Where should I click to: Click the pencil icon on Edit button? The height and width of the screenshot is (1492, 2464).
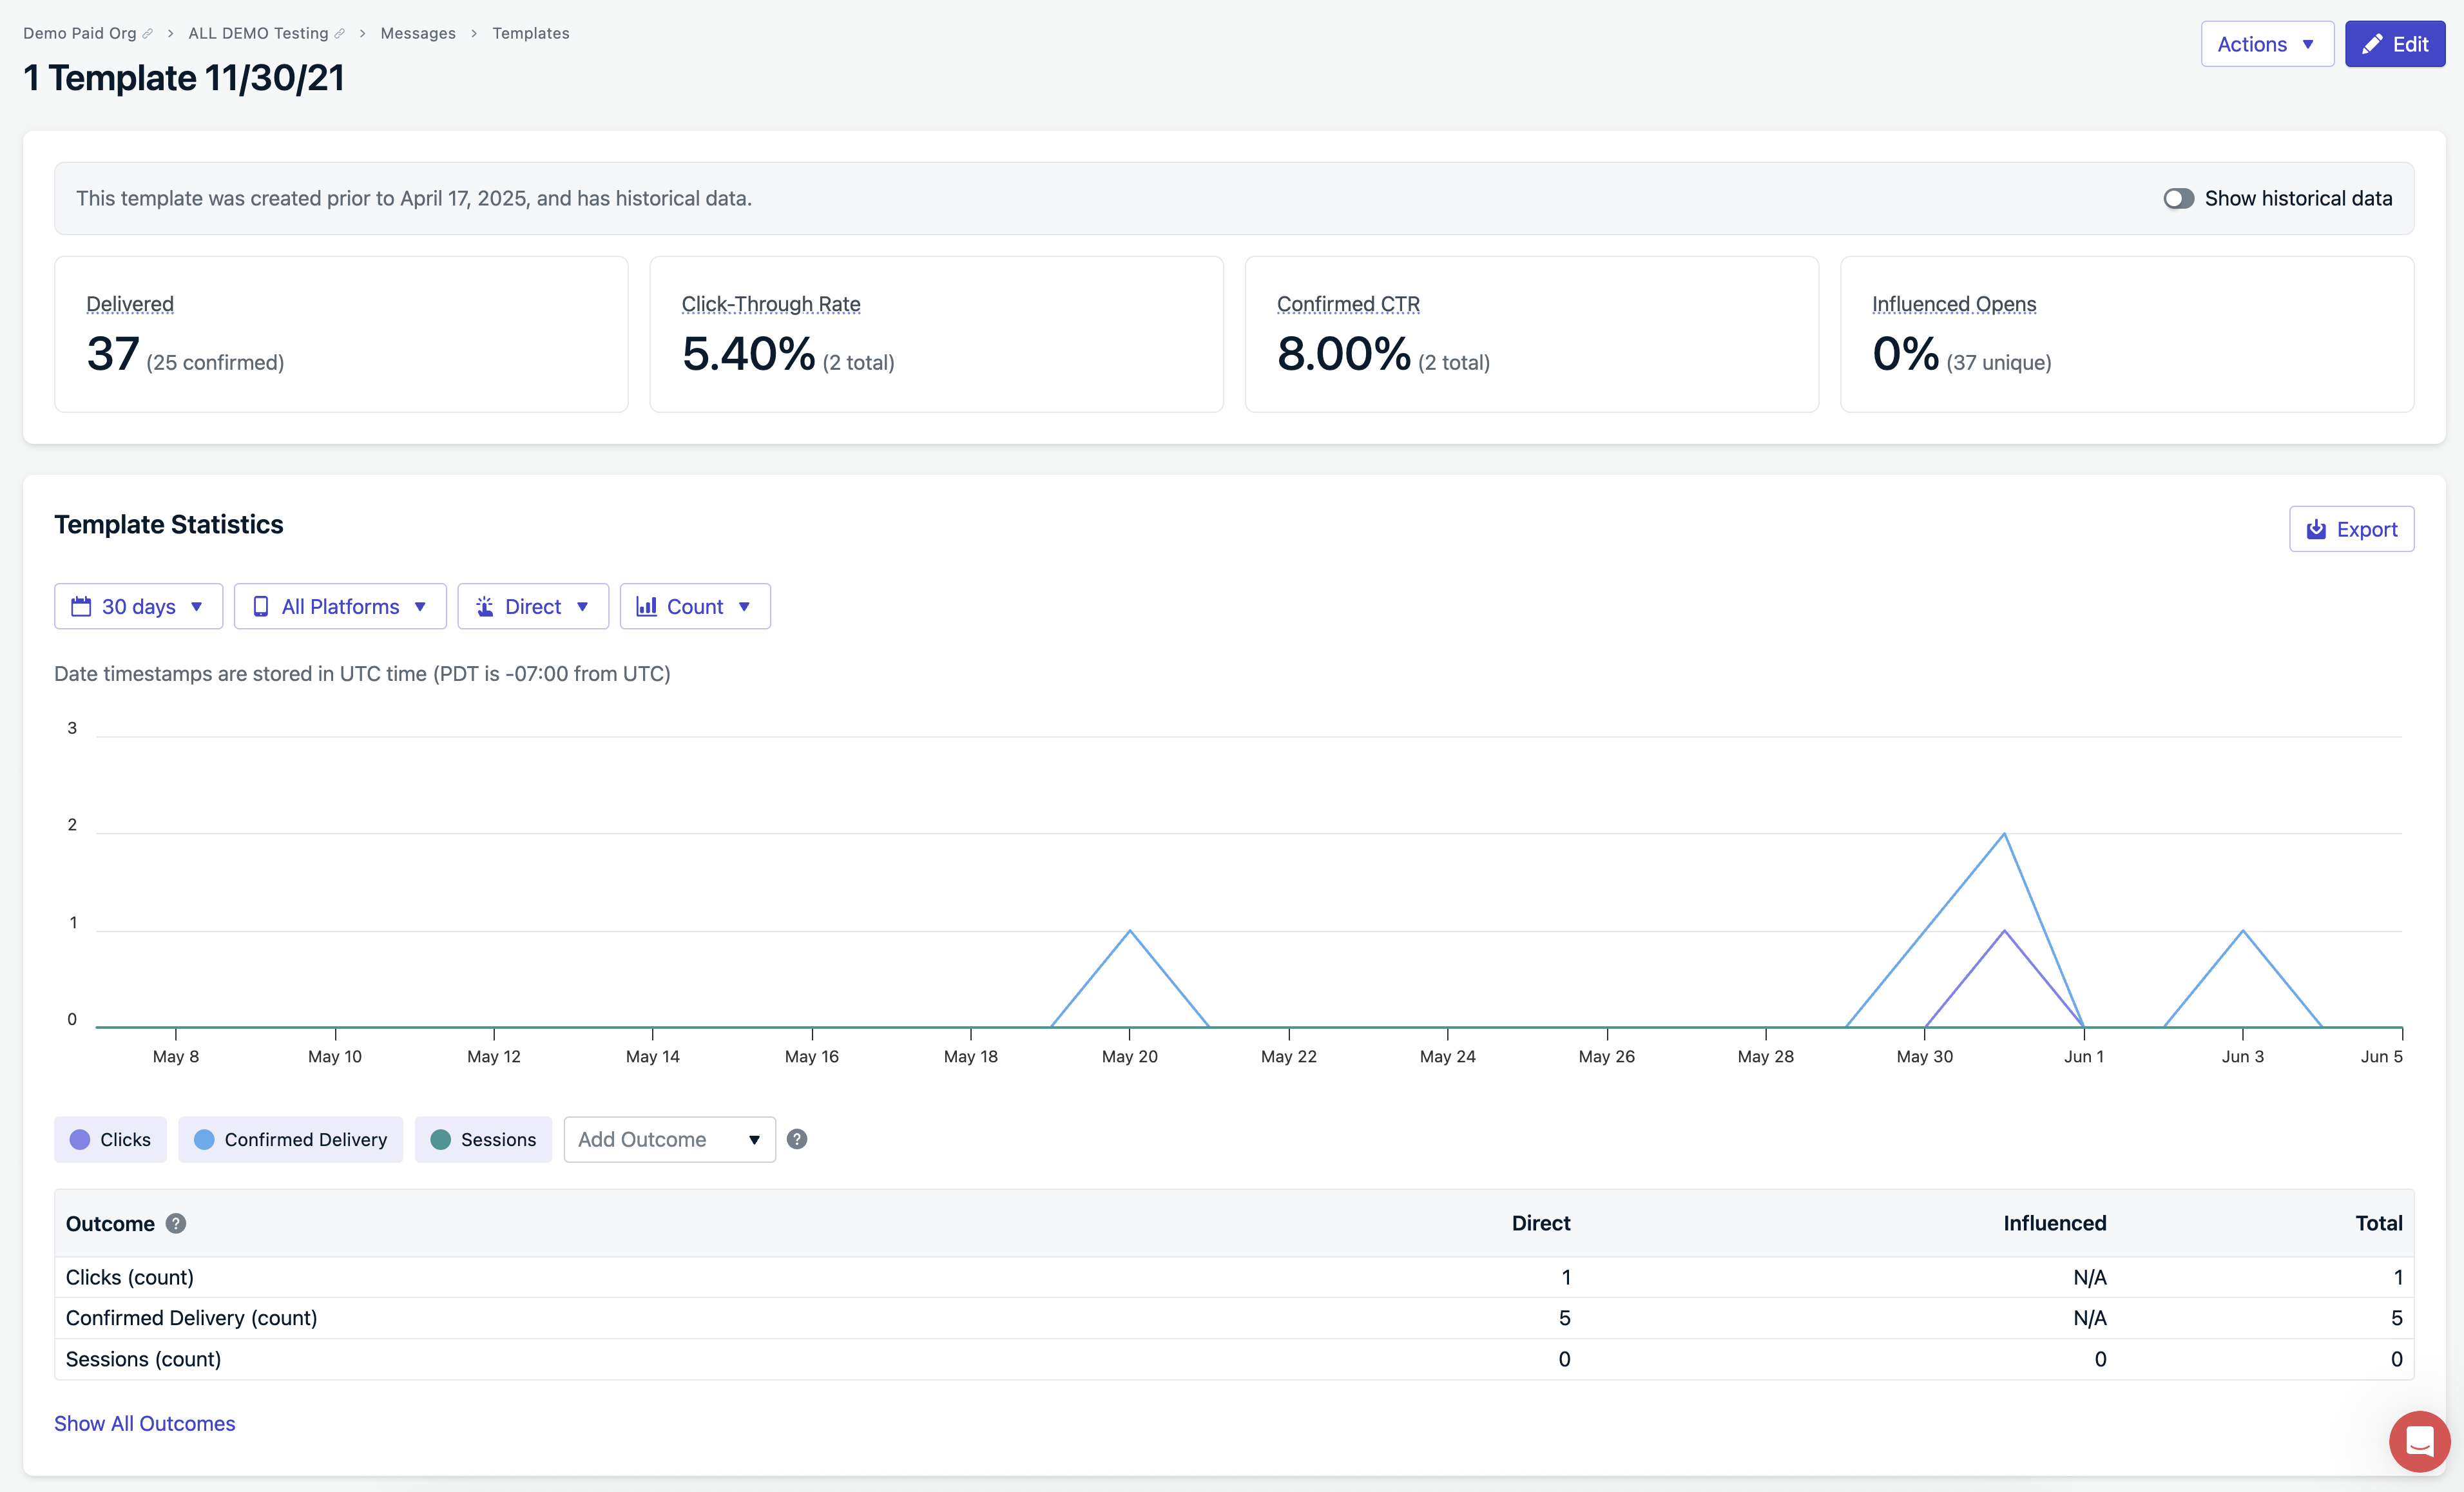click(x=2372, y=44)
